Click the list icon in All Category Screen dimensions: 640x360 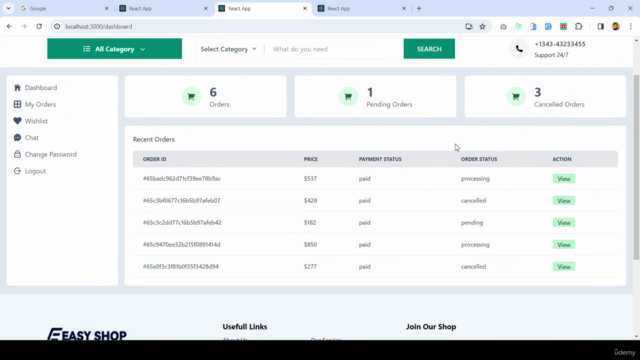[87, 49]
